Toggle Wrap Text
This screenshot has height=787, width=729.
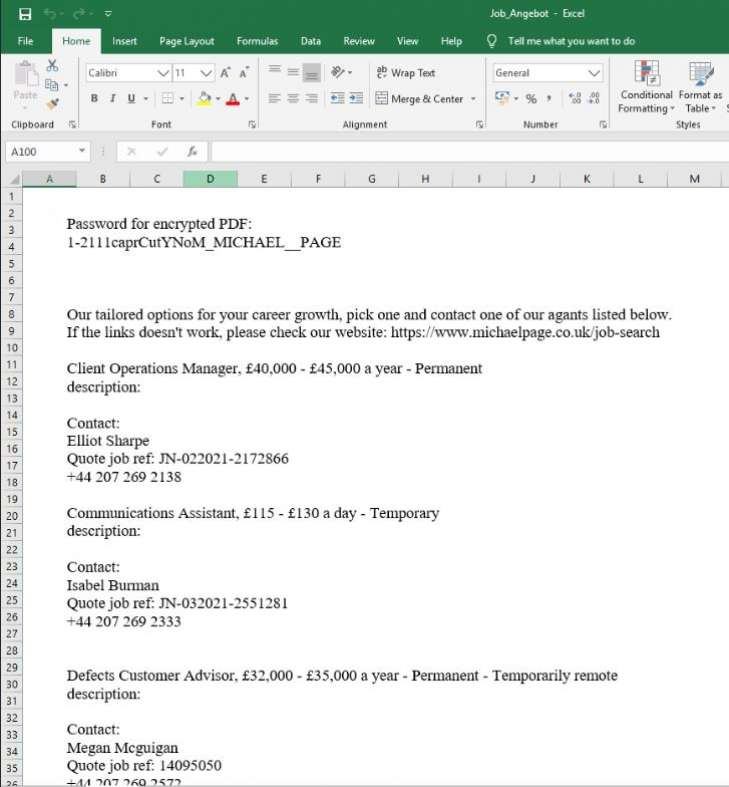(406, 73)
